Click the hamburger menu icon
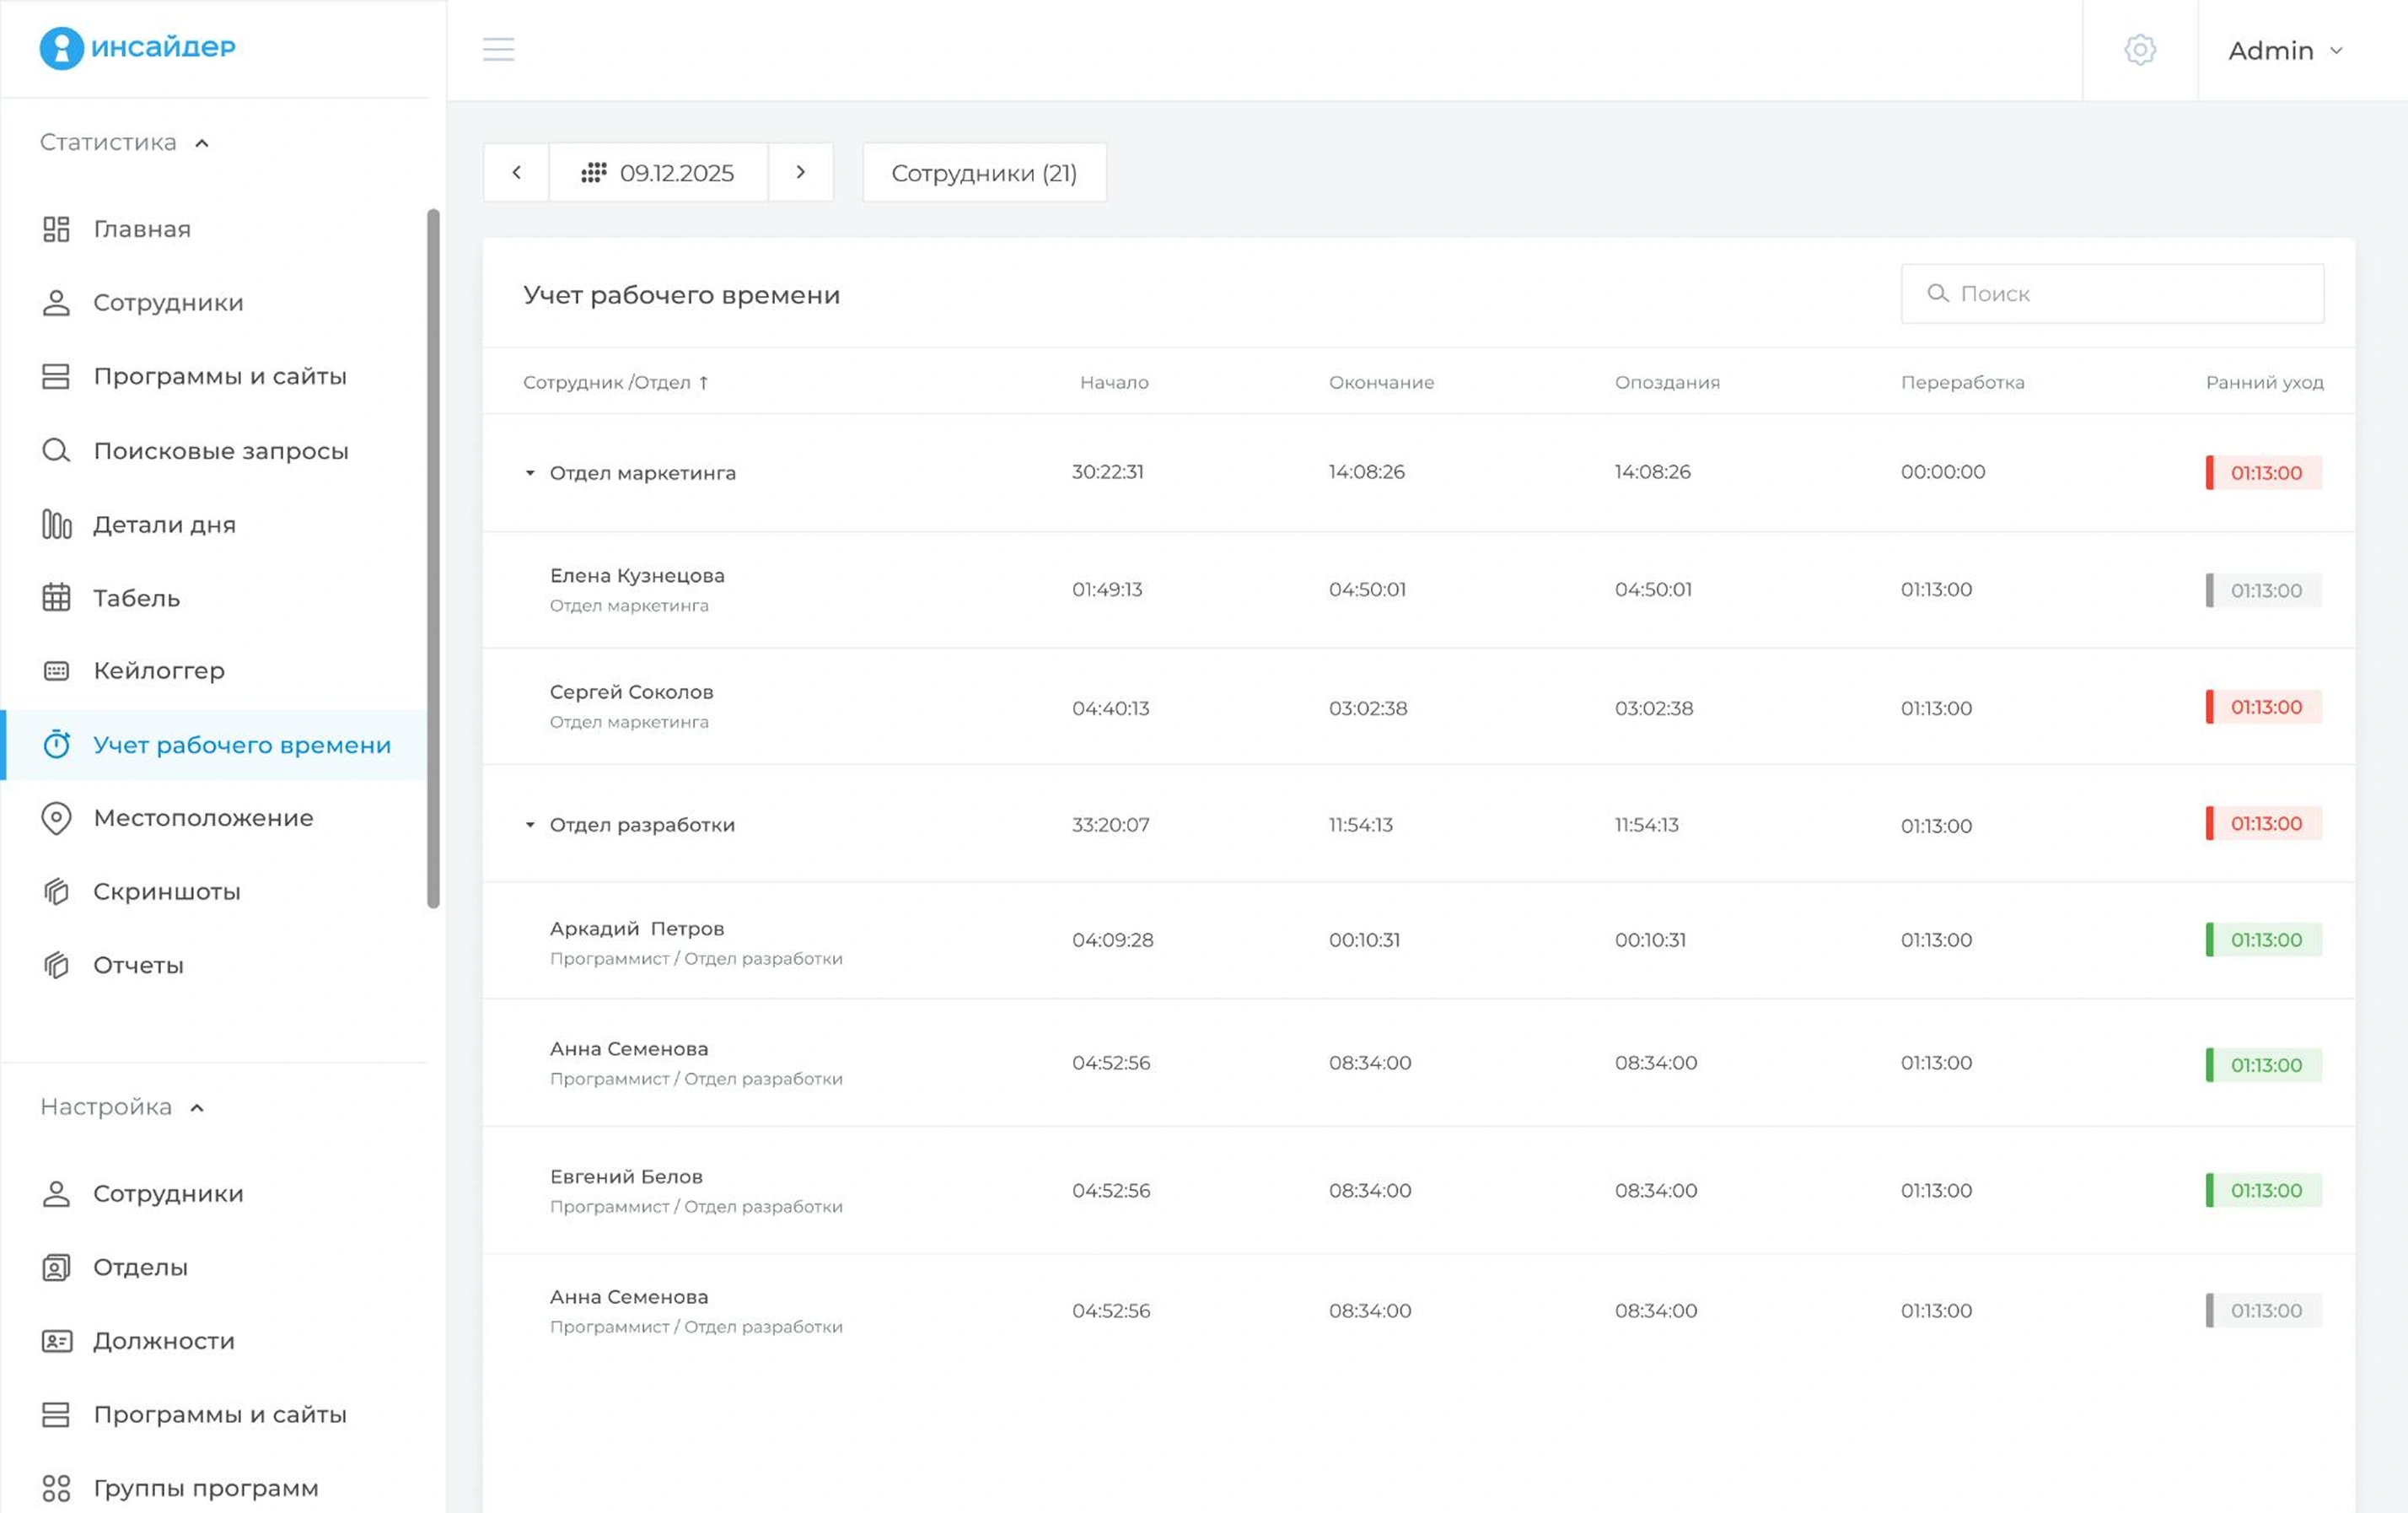The height and width of the screenshot is (1513, 2408). tap(498, 49)
